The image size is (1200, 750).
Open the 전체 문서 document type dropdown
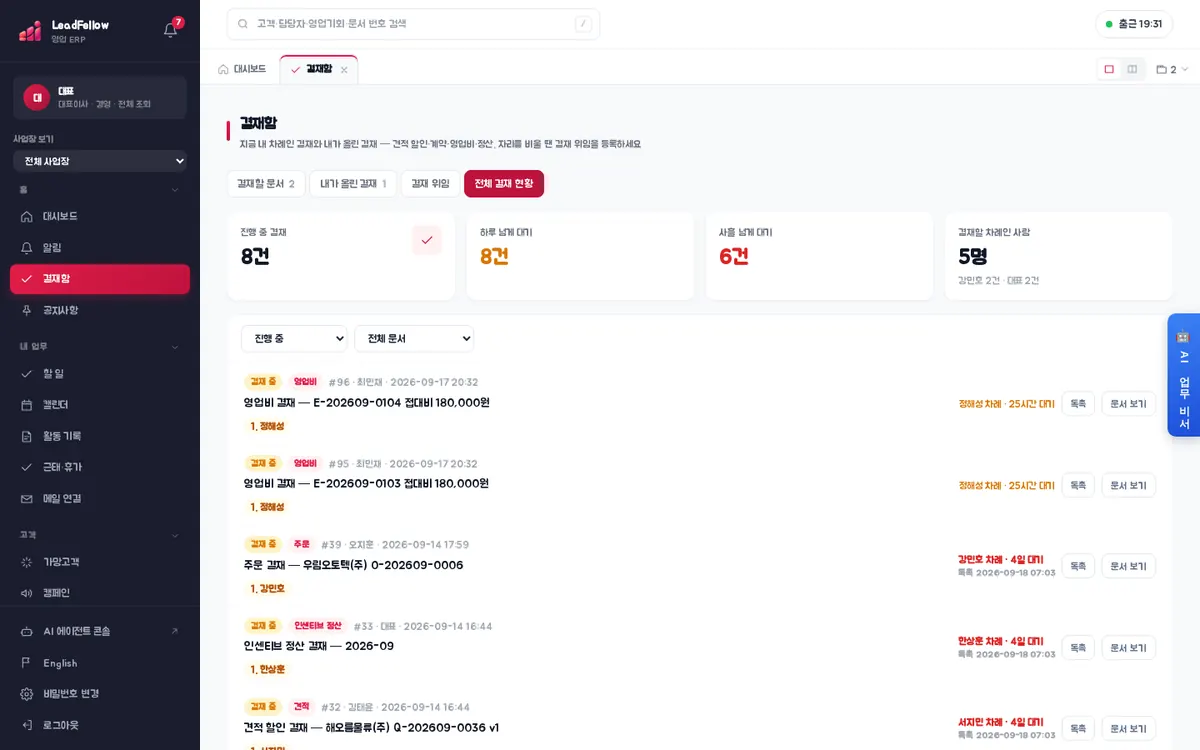point(414,339)
